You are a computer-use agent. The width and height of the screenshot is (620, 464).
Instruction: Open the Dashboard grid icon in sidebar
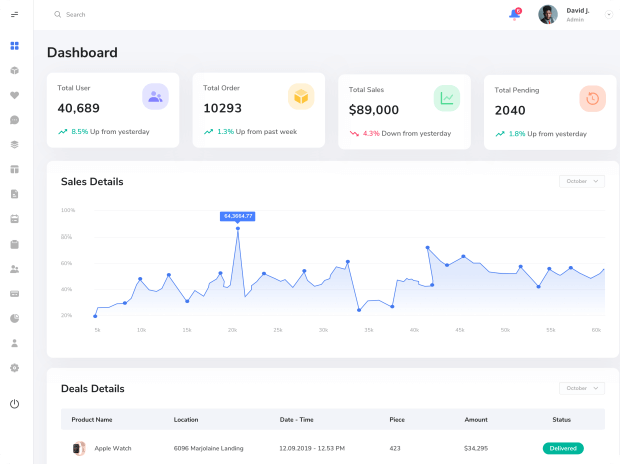(x=15, y=46)
